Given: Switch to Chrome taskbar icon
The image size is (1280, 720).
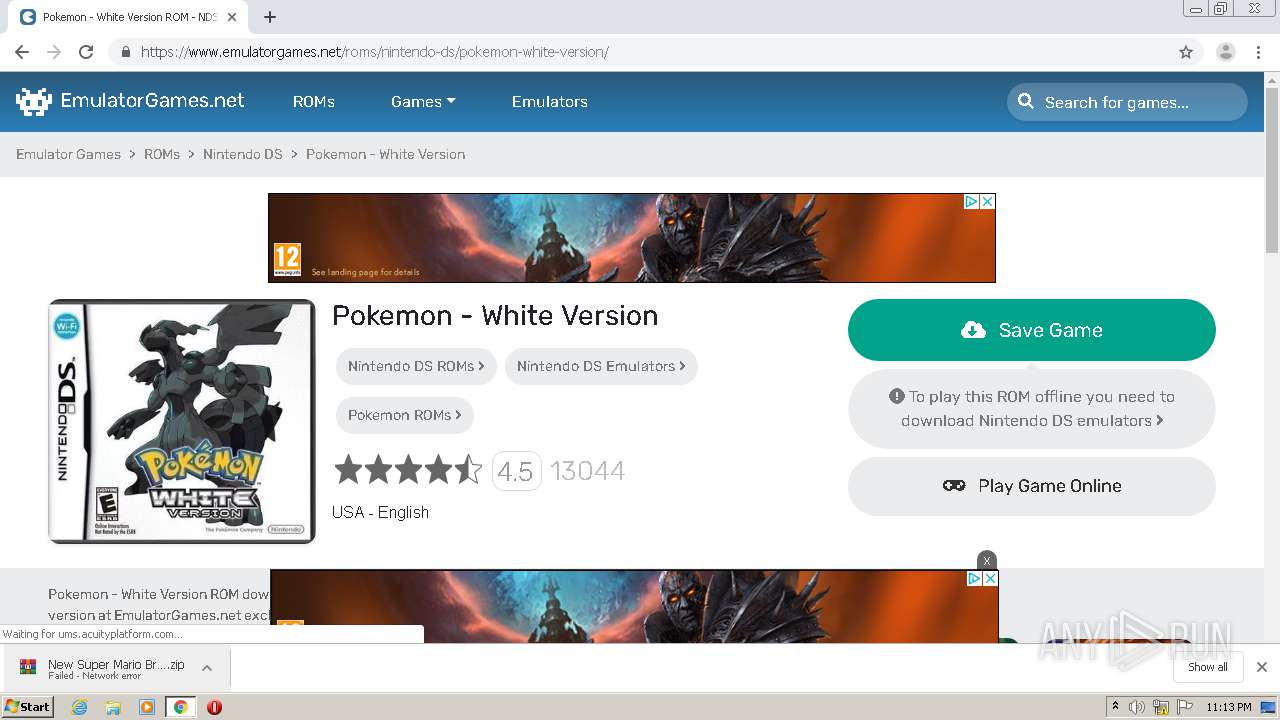Looking at the screenshot, I should point(180,707).
